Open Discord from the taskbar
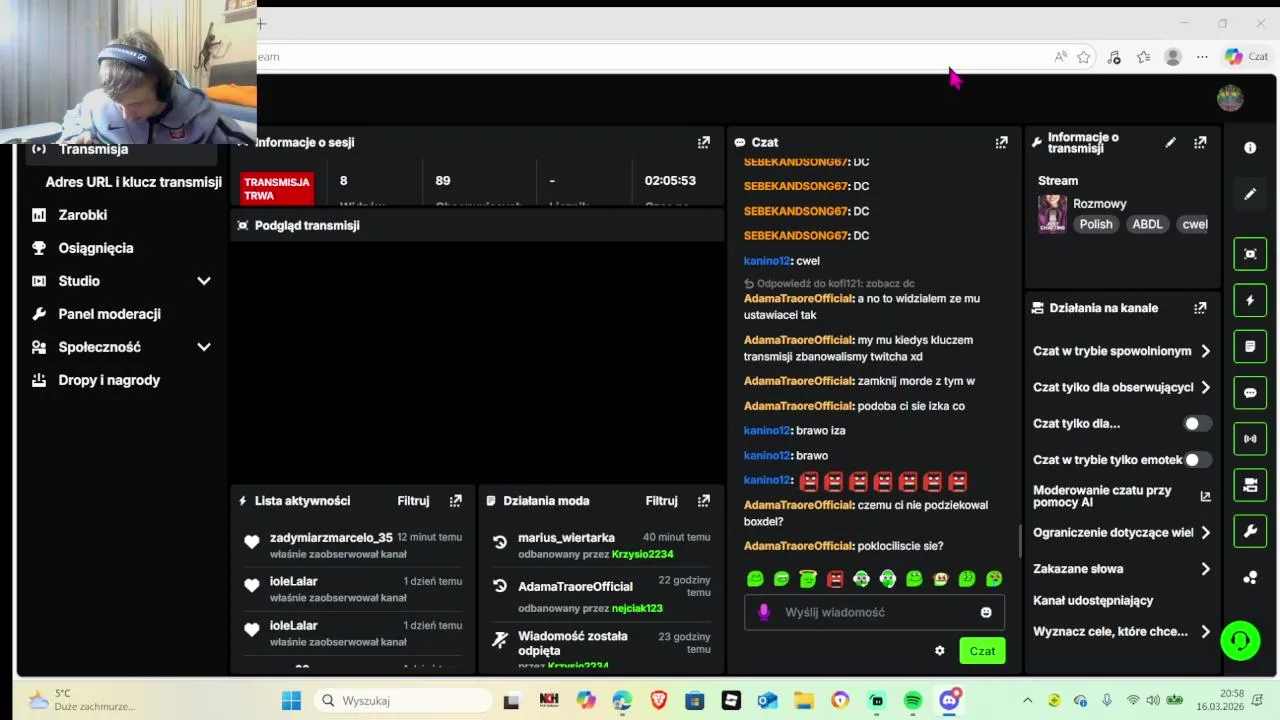 pos(949,700)
